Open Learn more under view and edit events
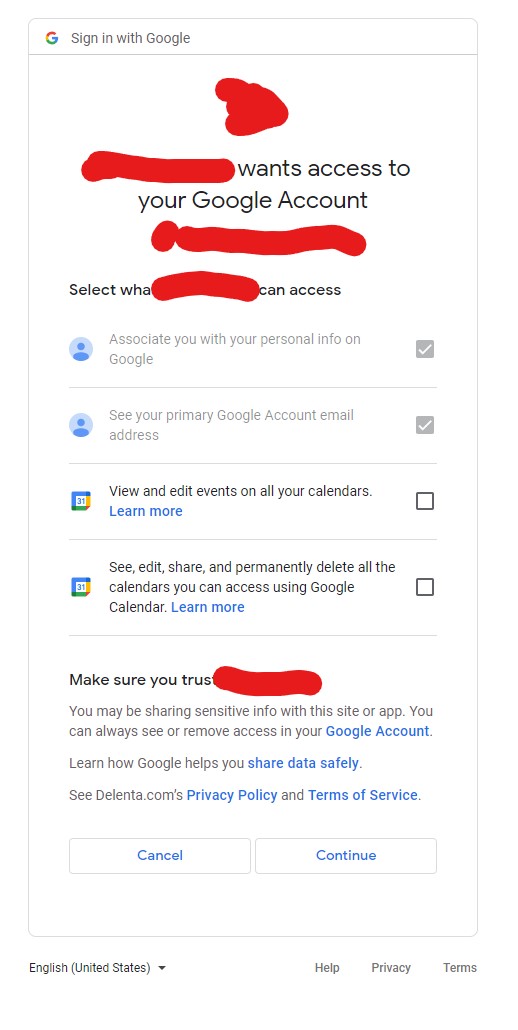The width and height of the screenshot is (518, 1030). 146,511
